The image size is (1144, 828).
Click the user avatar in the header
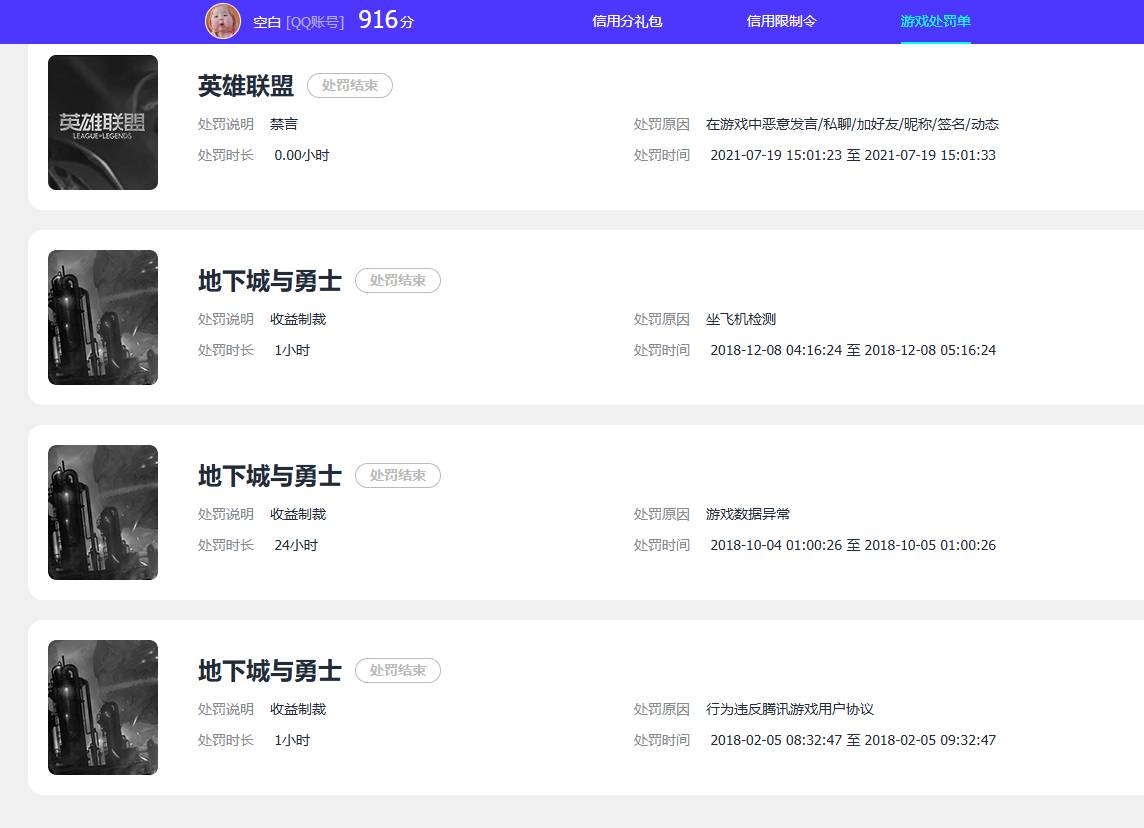tap(223, 21)
